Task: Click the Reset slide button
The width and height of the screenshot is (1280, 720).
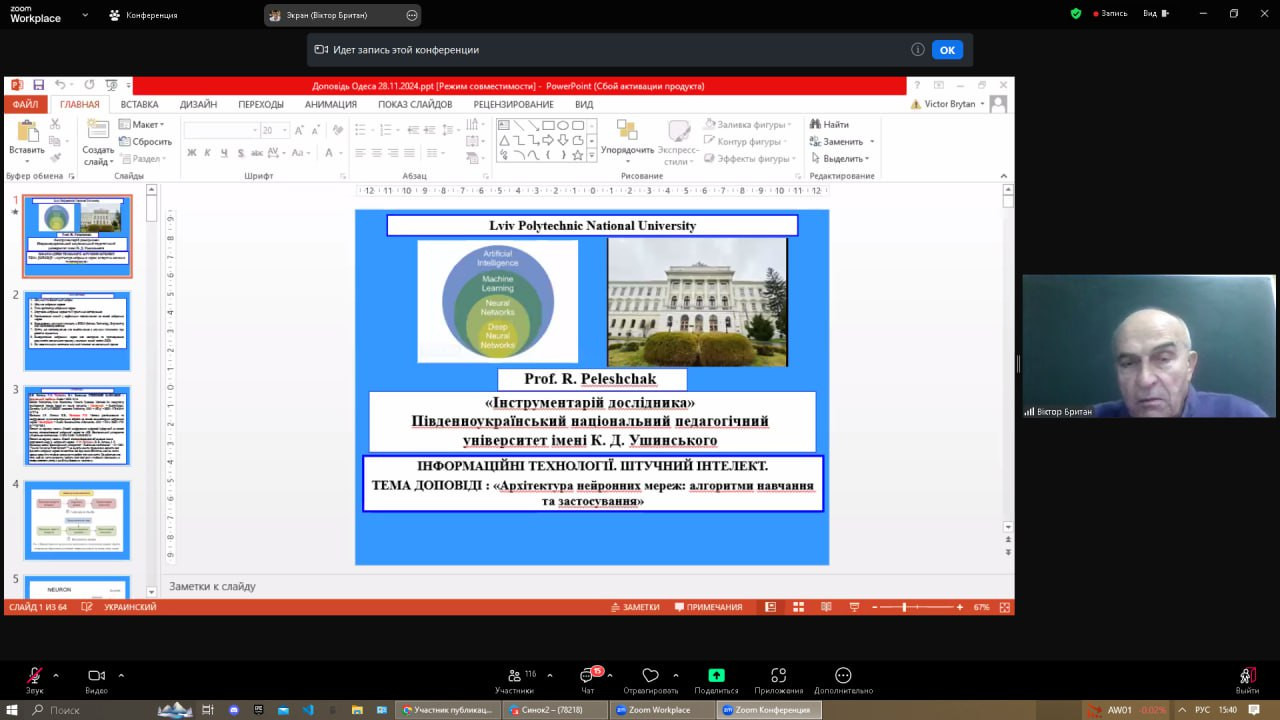Action: pos(146,142)
